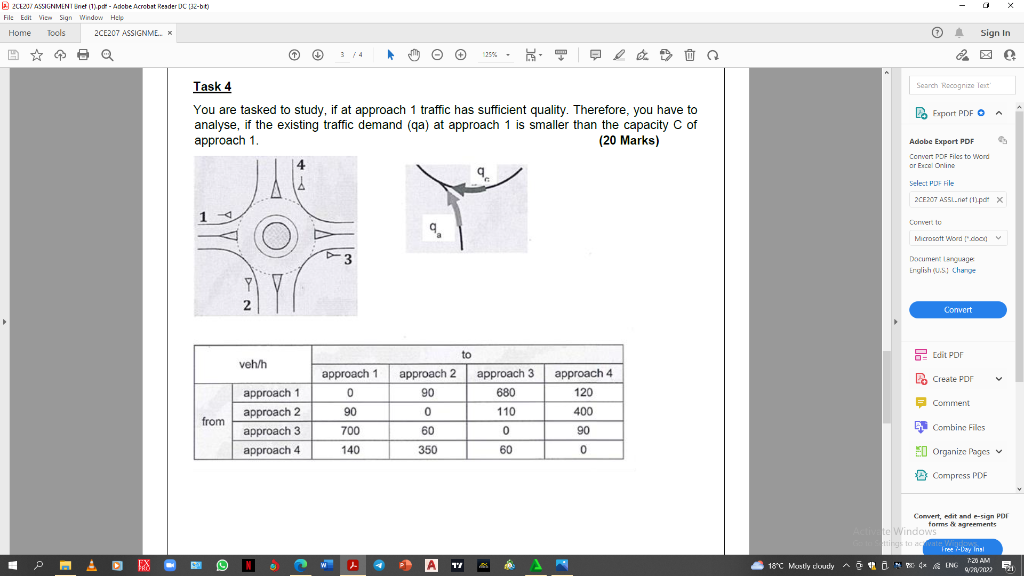Open the Help question mark icon
Screen dimensions: 1024x576
point(937,33)
